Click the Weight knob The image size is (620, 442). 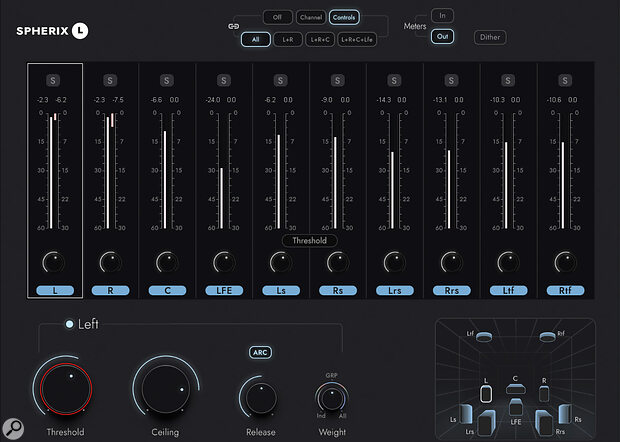(x=332, y=398)
